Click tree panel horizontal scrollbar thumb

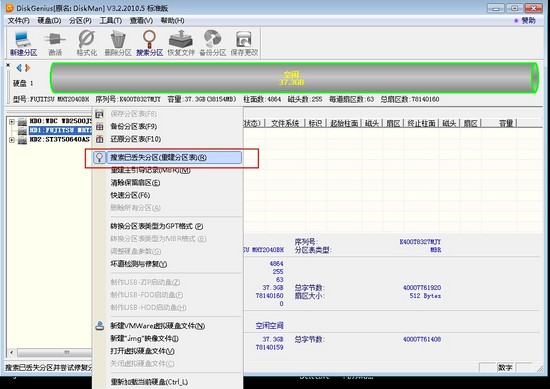pos(54,352)
